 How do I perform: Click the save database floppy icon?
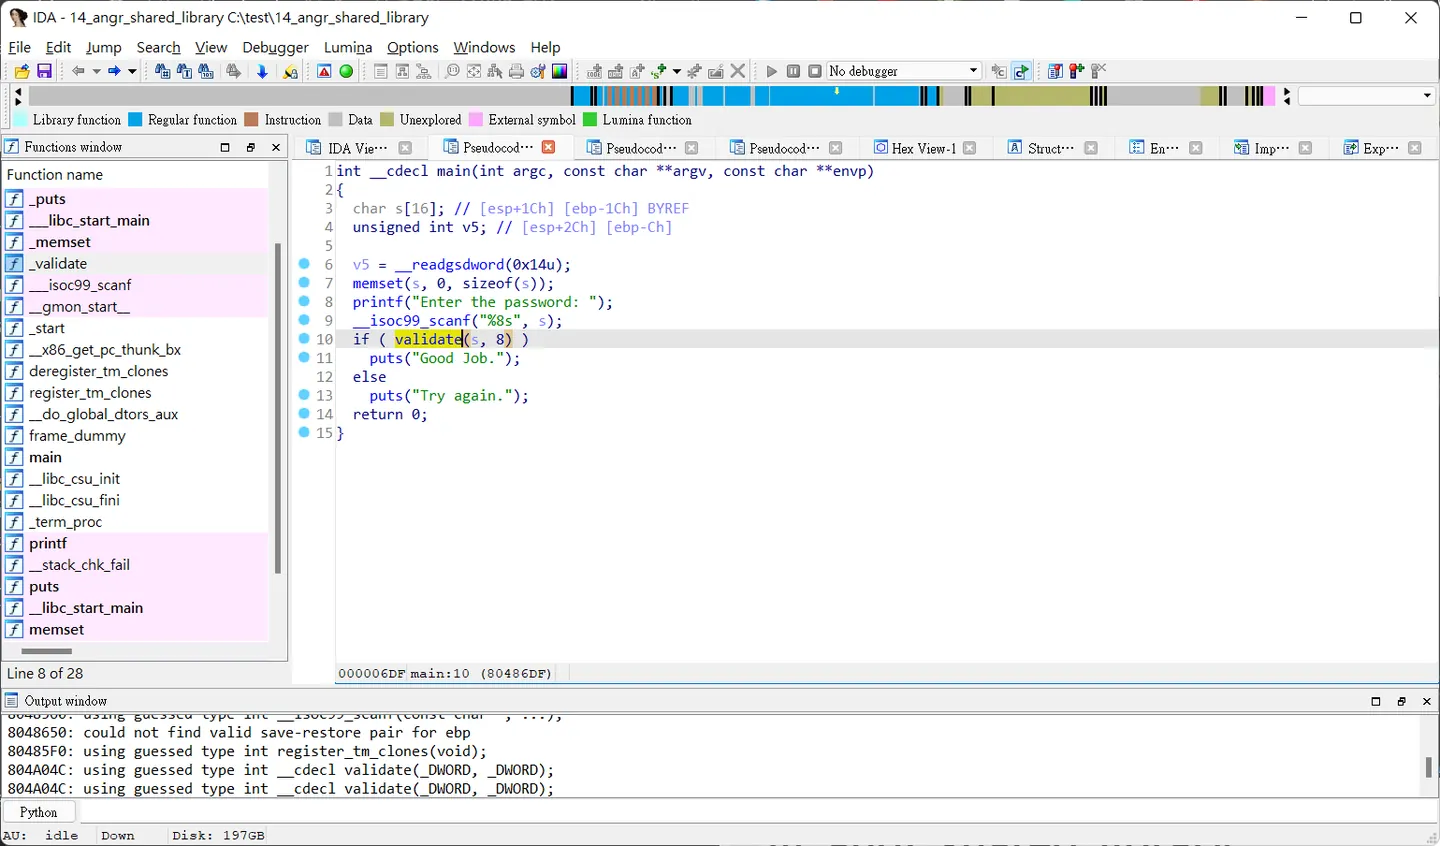(44, 71)
